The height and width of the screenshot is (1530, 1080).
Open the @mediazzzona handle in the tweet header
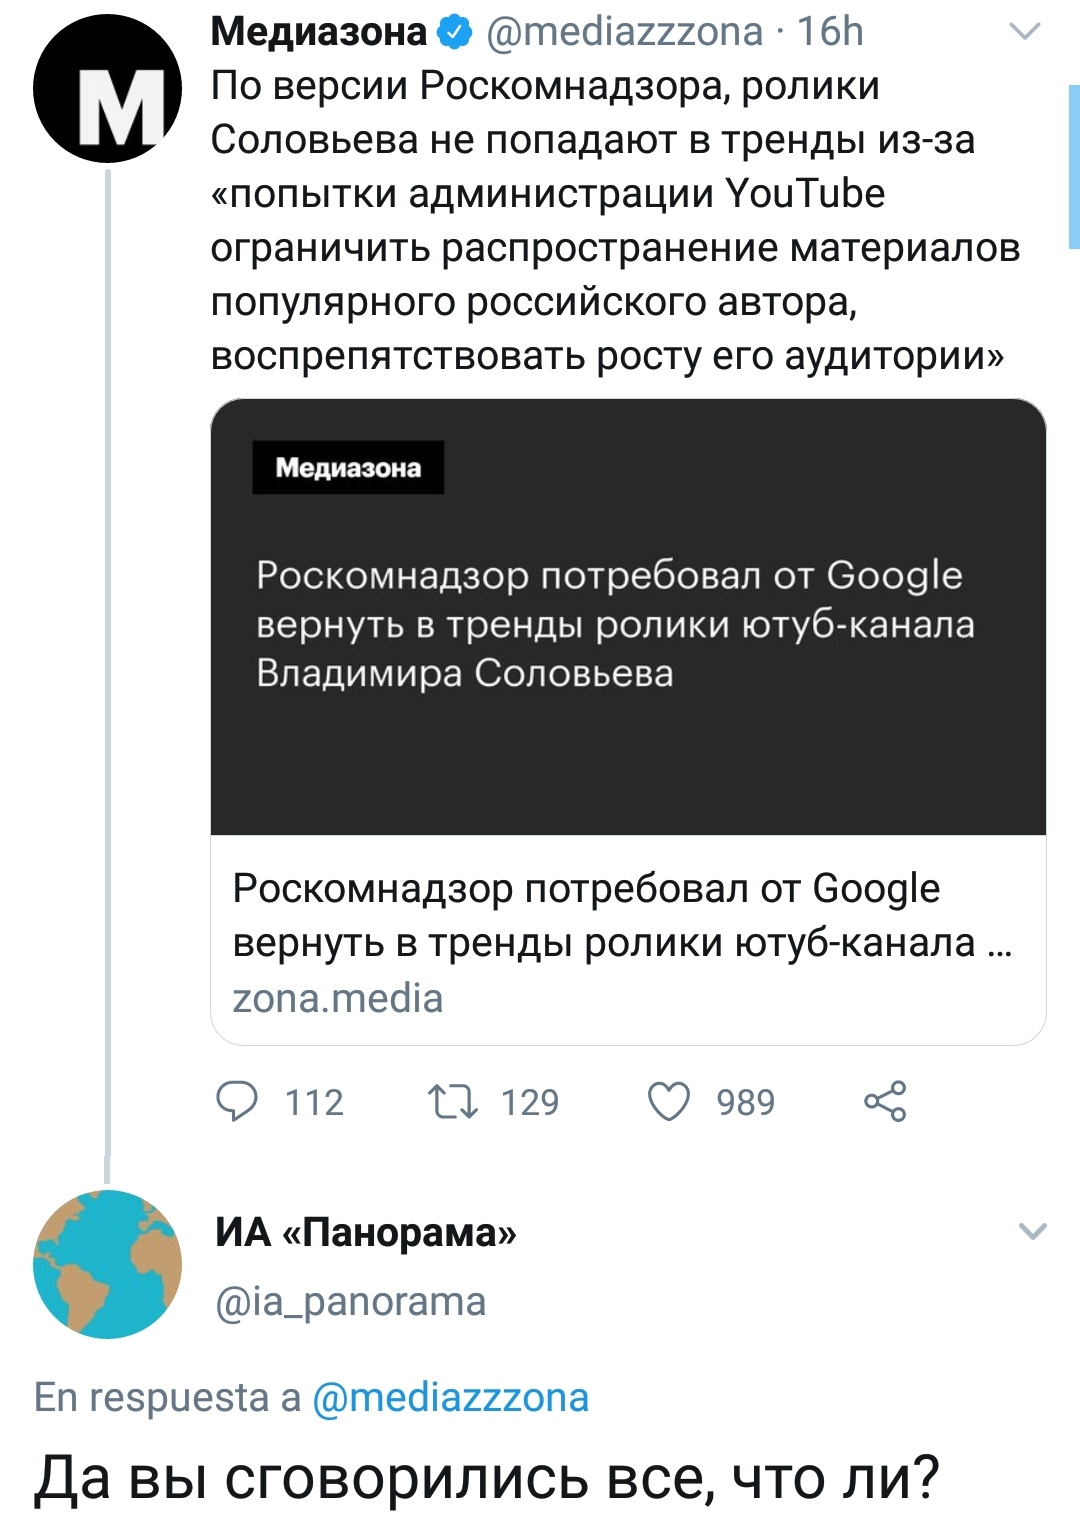click(624, 33)
